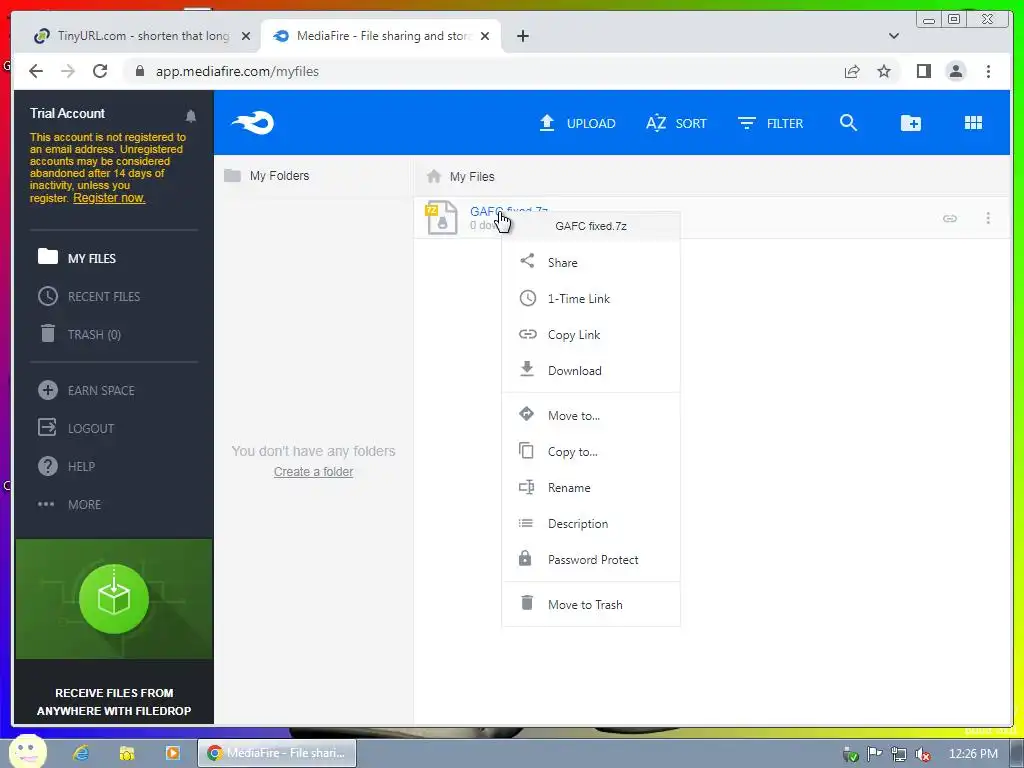
Task: Choose Move to... from context menu
Action: 590,415
